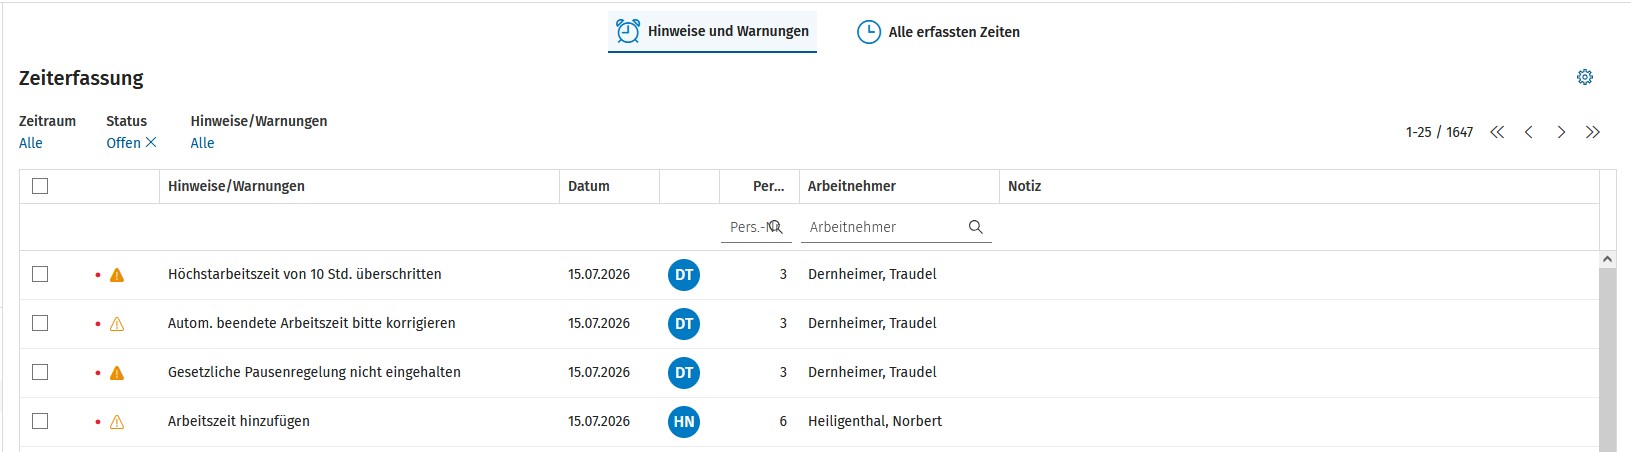Screen dimensions: 1631x452
Task: Tick the select-all checkbox in table header
Action: point(40,186)
